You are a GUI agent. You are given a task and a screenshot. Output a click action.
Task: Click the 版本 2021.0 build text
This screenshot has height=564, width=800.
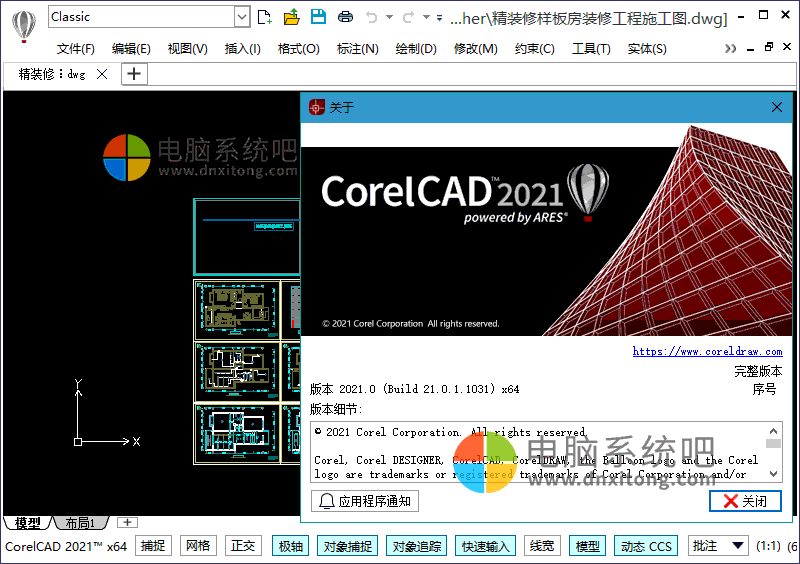click(414, 389)
